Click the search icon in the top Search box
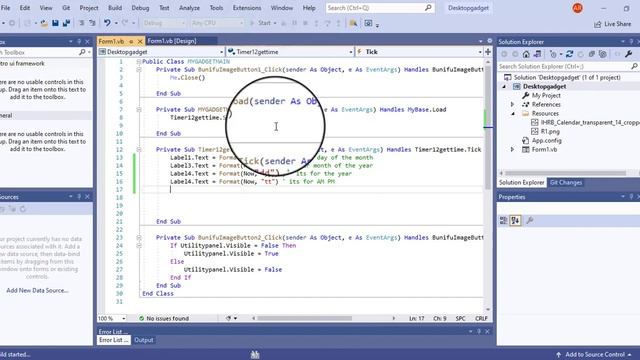 click(x=428, y=8)
